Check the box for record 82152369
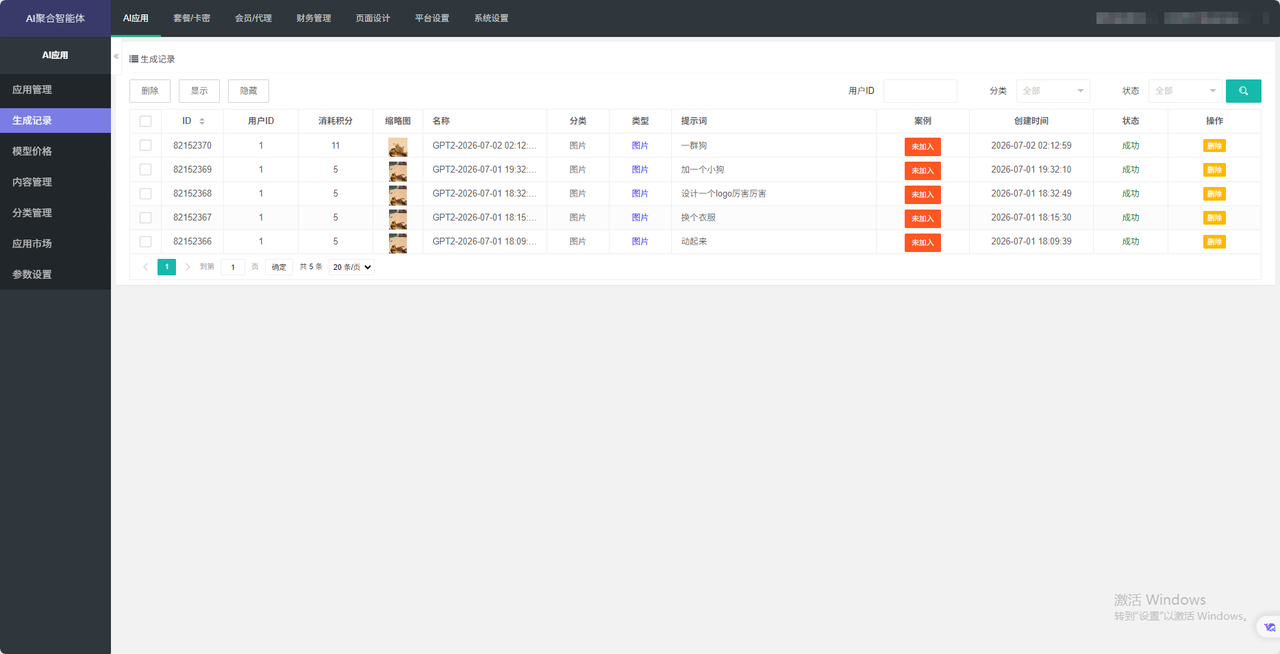1280x654 pixels. (146, 170)
